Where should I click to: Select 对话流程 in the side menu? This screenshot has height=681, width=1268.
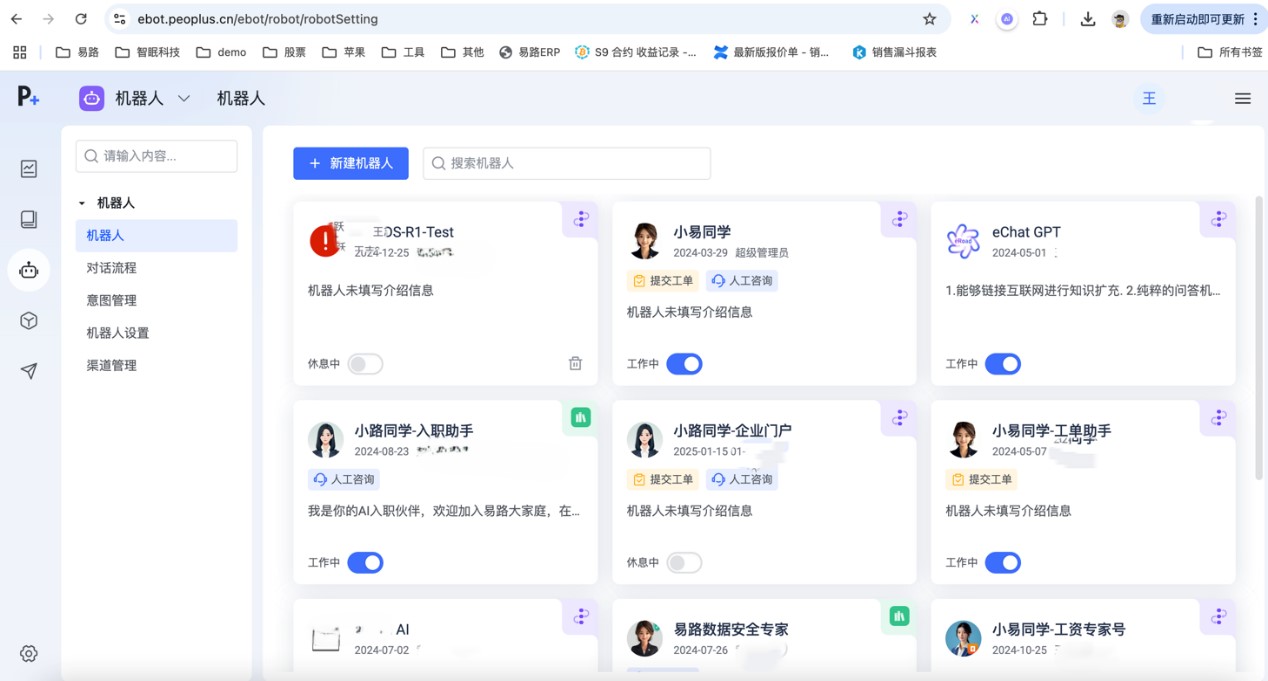(111, 268)
